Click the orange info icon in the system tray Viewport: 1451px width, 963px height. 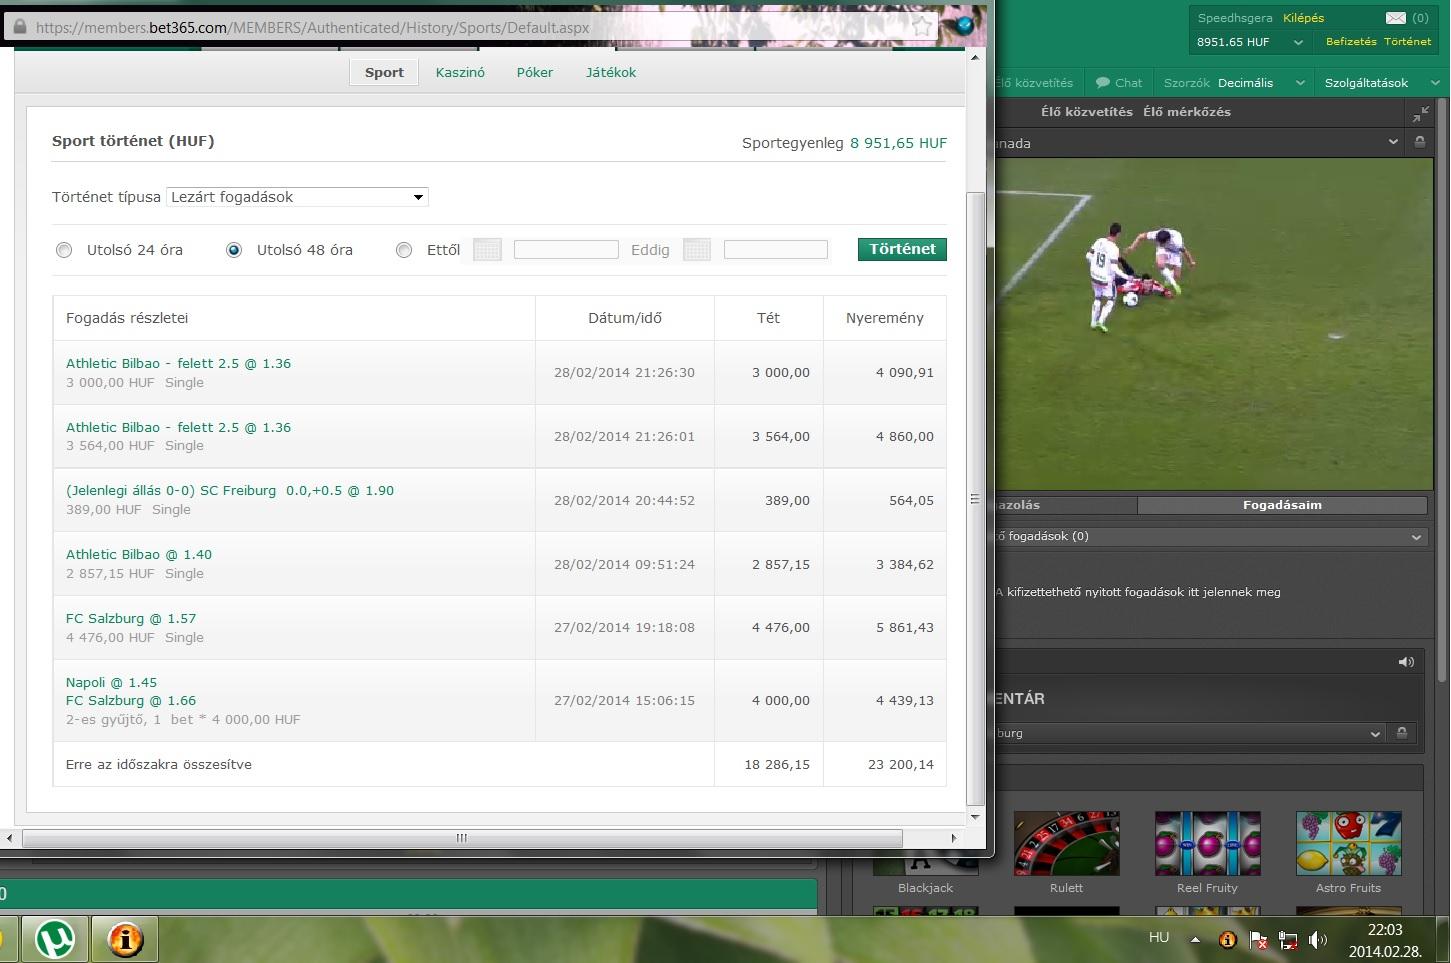(1228, 939)
